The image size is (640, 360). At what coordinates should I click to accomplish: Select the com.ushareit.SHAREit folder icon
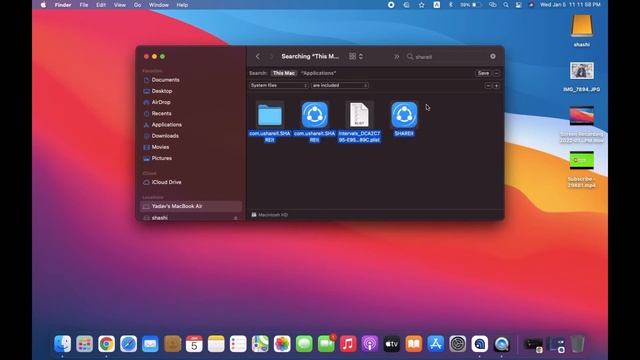[x=270, y=115]
